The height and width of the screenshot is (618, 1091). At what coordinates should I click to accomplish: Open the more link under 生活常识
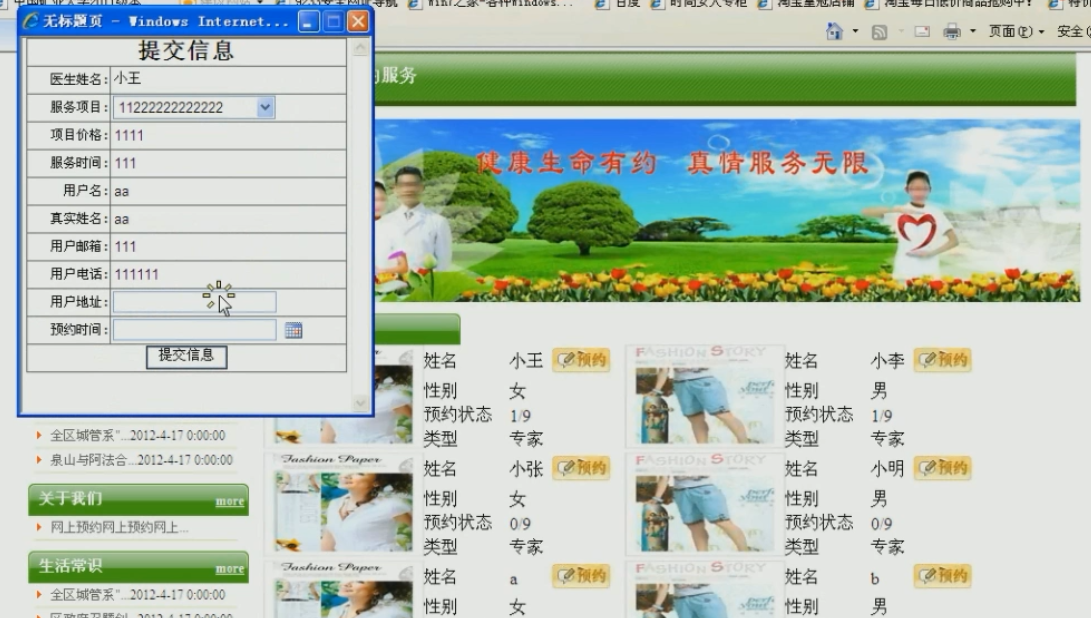(x=230, y=569)
